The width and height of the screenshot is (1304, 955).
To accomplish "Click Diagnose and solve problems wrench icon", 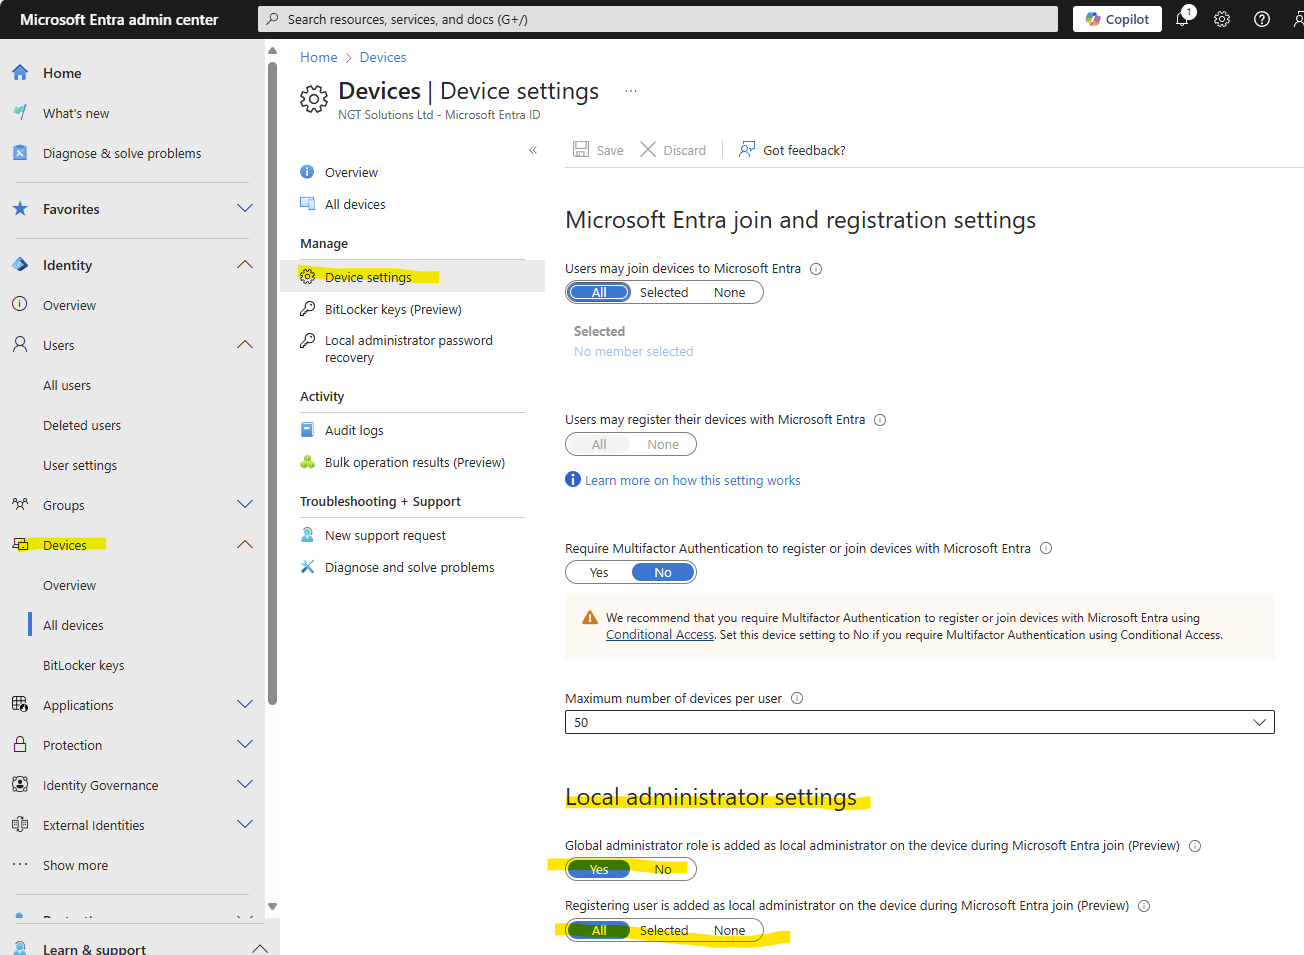I will point(308,567).
